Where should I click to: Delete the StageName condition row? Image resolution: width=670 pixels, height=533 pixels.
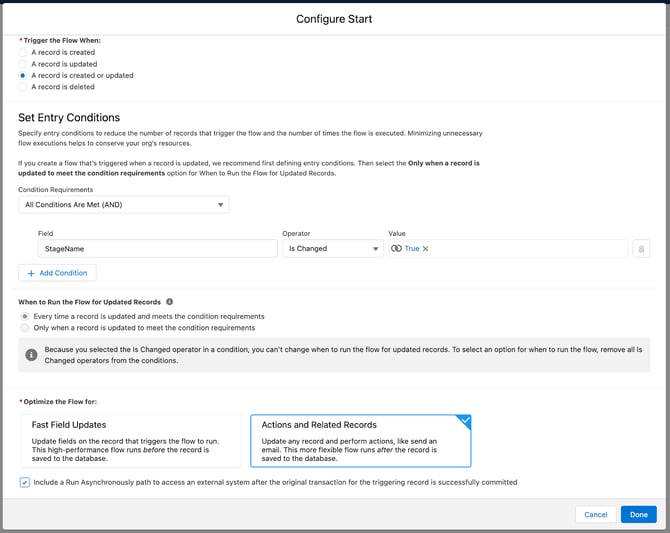pos(641,248)
